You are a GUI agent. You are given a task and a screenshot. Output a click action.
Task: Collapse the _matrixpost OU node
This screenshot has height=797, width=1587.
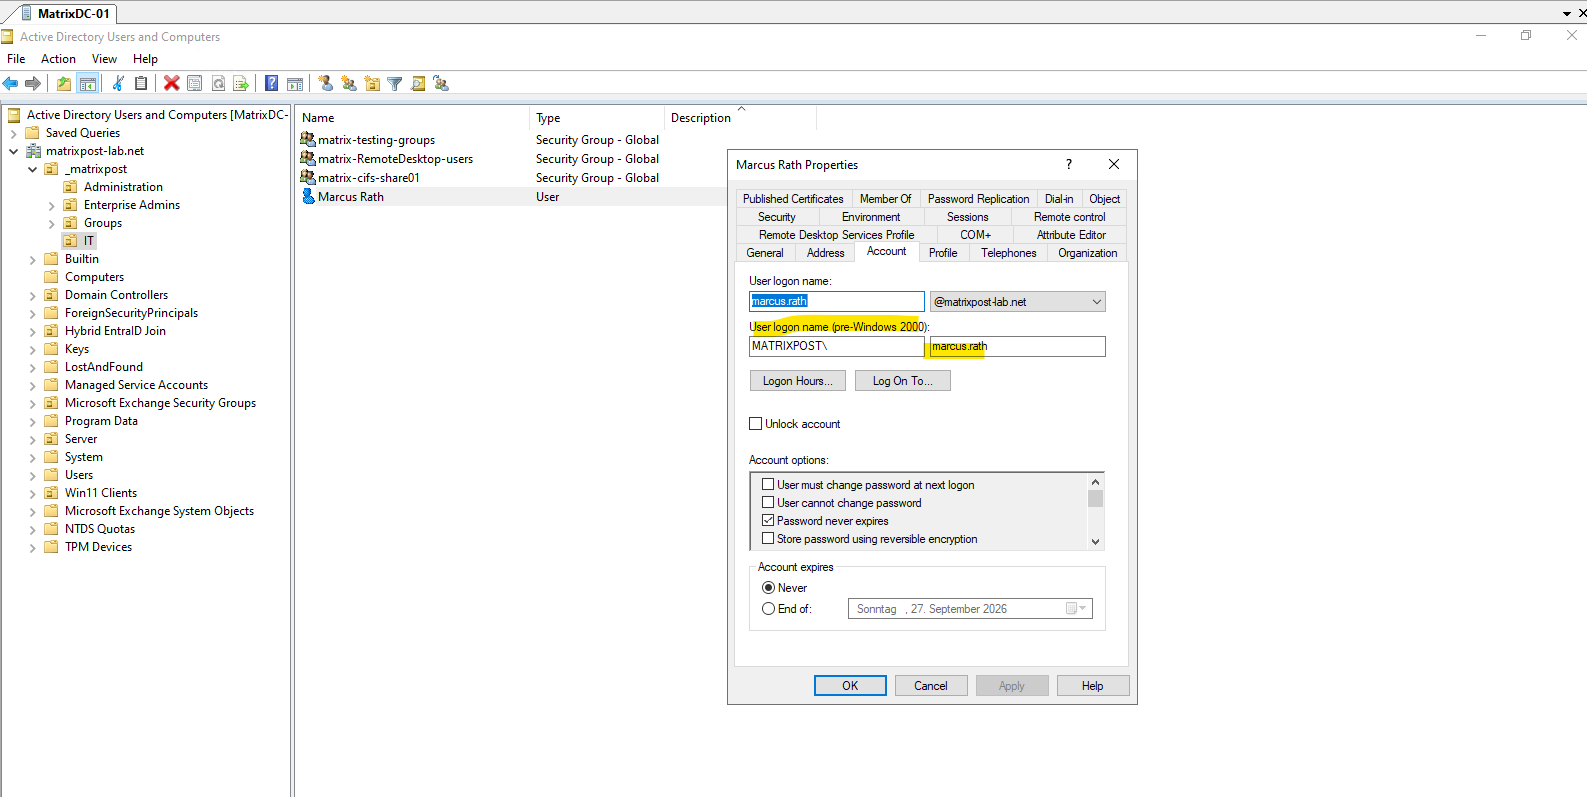pyautogui.click(x=32, y=169)
